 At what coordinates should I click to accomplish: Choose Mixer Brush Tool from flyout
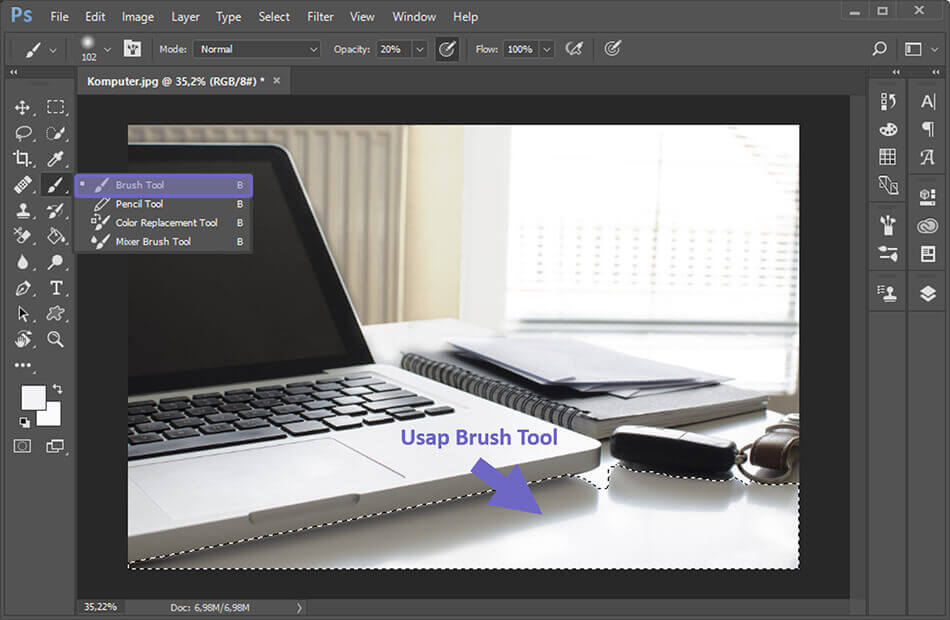pyautogui.click(x=164, y=241)
